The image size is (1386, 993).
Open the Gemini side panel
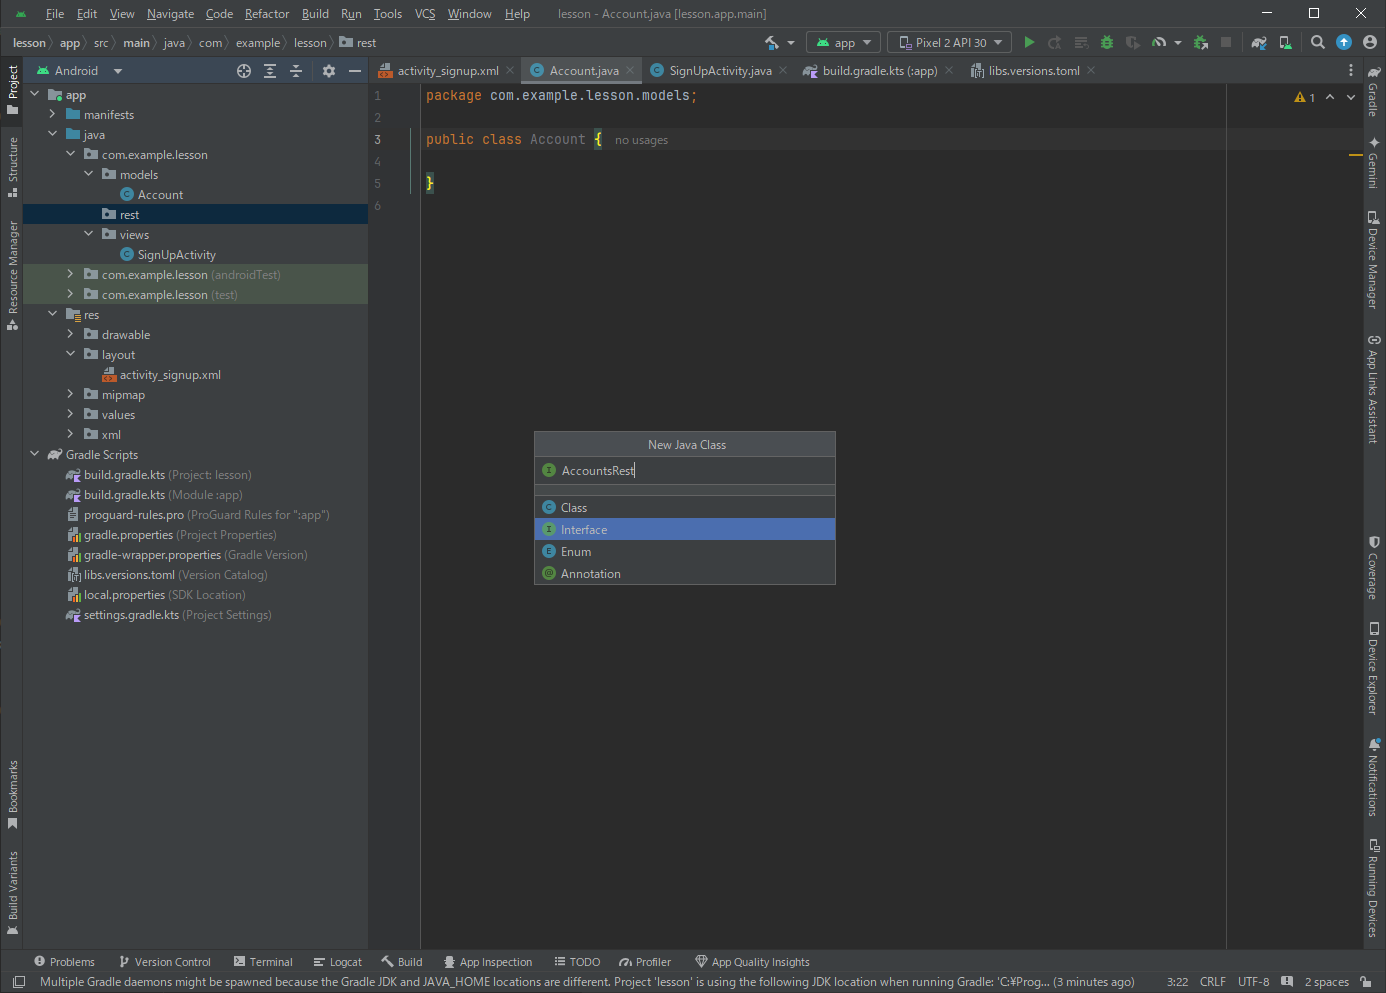click(x=1373, y=162)
